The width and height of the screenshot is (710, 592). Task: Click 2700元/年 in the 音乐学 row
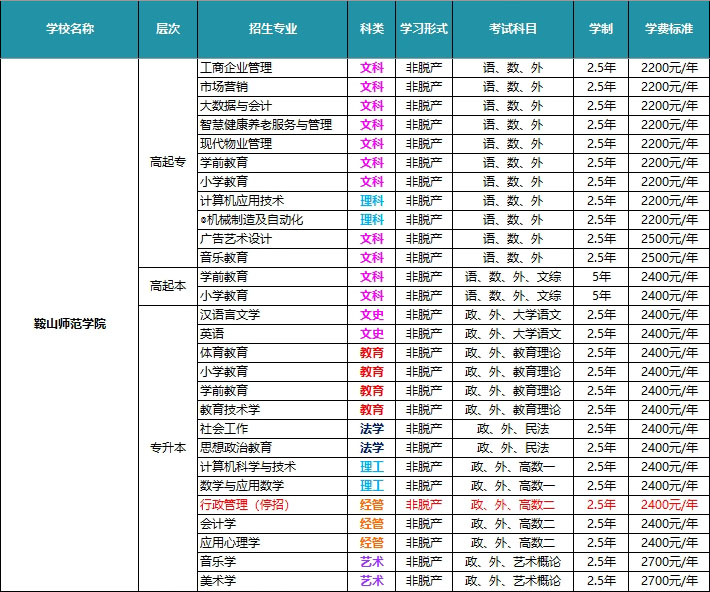(669, 562)
